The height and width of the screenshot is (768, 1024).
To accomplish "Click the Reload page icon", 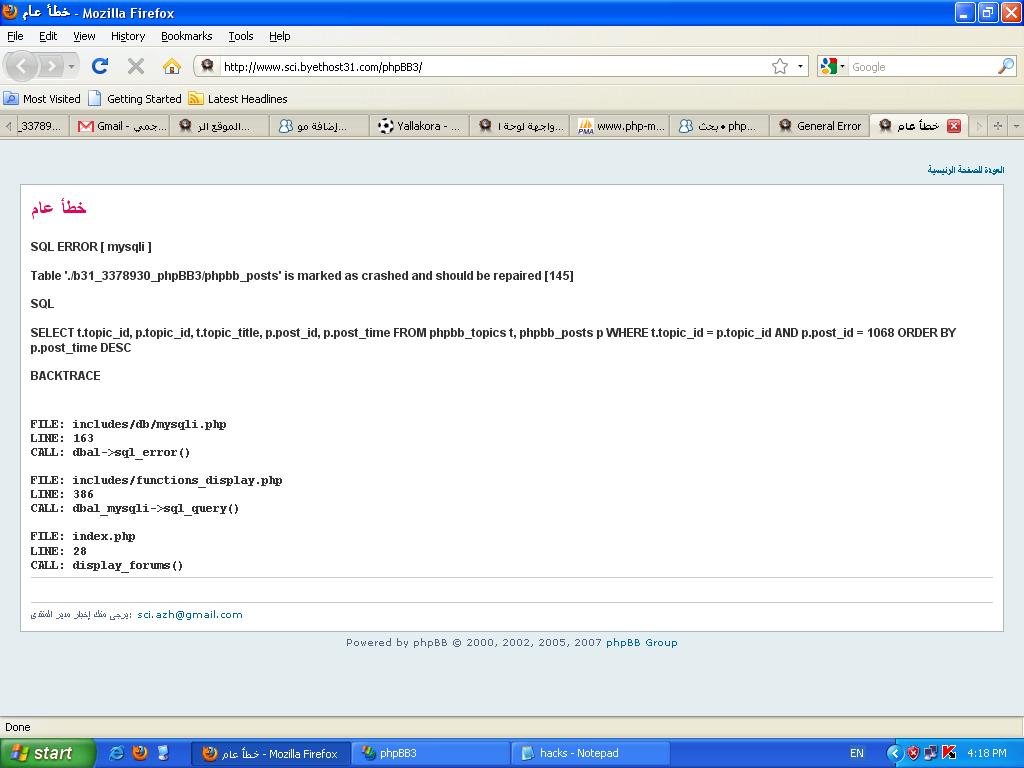I will tap(100, 66).
